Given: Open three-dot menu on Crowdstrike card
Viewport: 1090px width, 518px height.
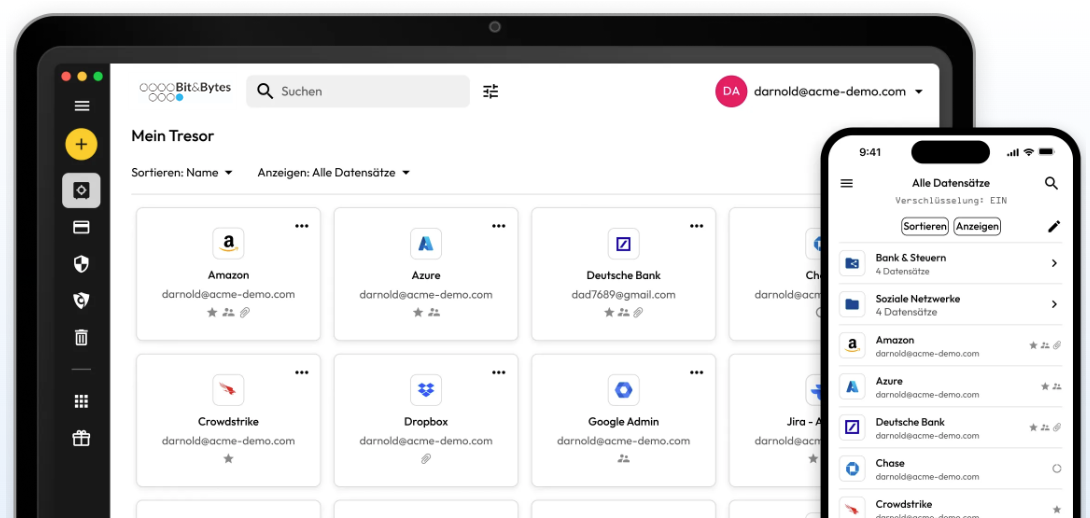Looking at the screenshot, I should tap(301, 373).
